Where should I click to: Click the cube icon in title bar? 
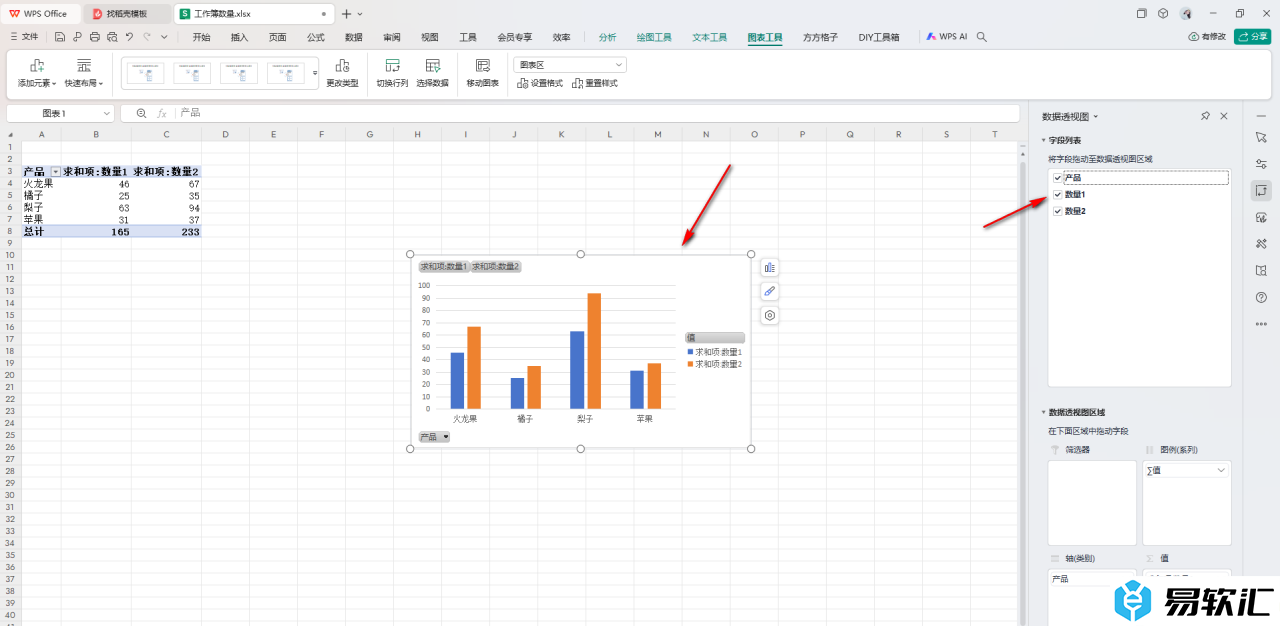[1163, 14]
